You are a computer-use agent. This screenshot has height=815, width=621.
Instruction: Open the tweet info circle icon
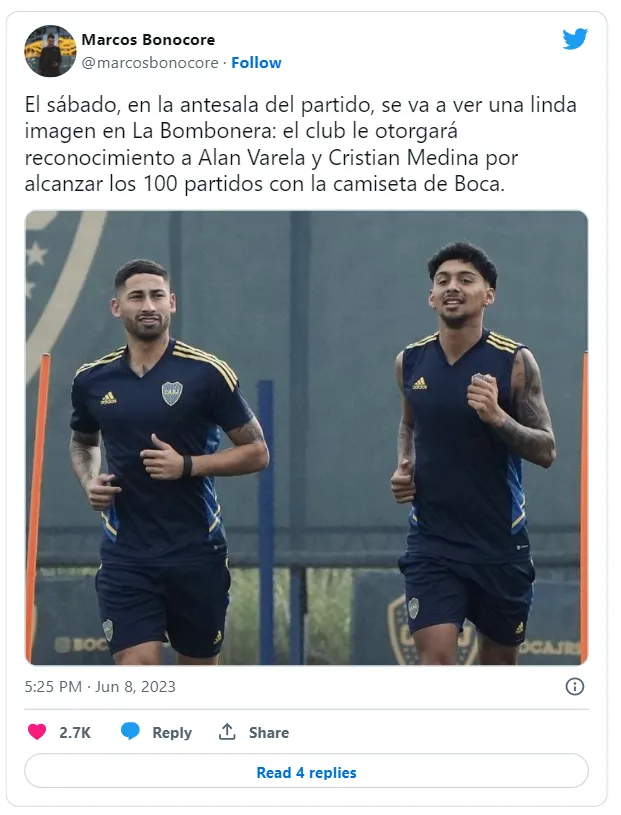click(574, 686)
